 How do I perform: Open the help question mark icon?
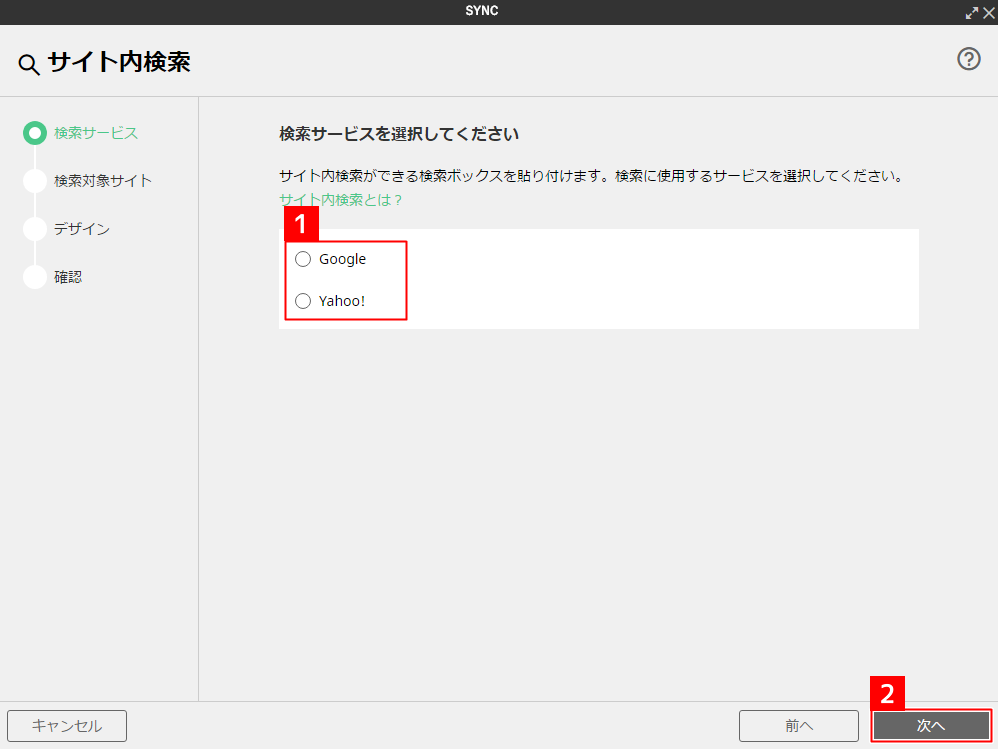(x=969, y=59)
